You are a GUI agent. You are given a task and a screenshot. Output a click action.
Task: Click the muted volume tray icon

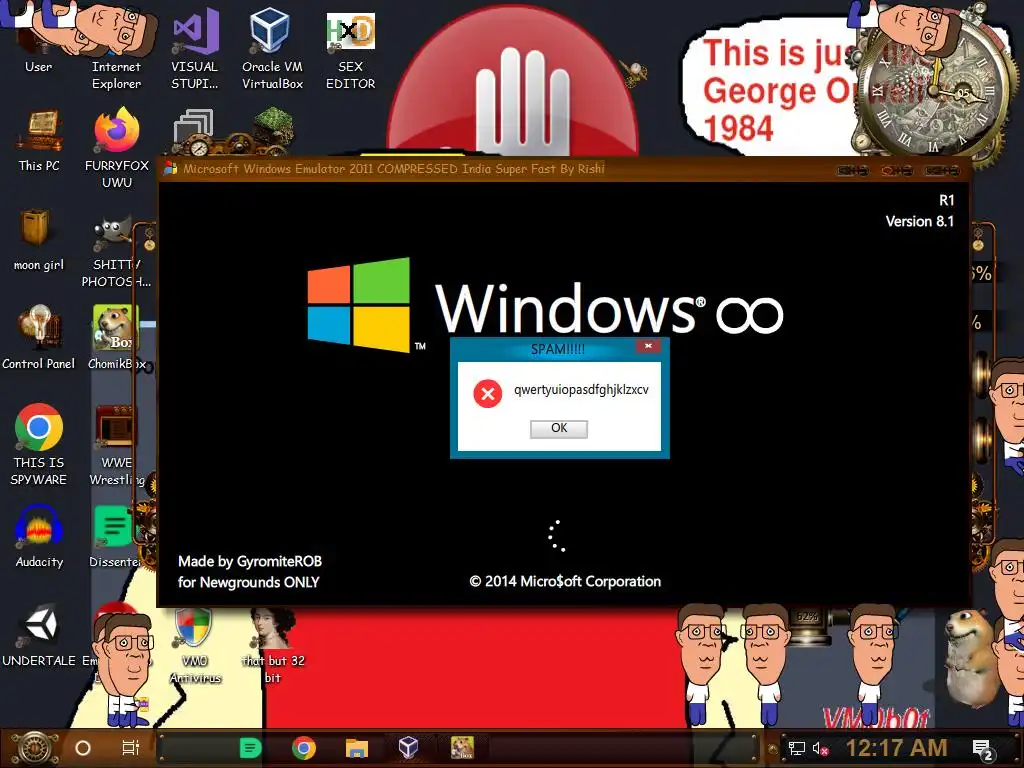(x=820, y=749)
